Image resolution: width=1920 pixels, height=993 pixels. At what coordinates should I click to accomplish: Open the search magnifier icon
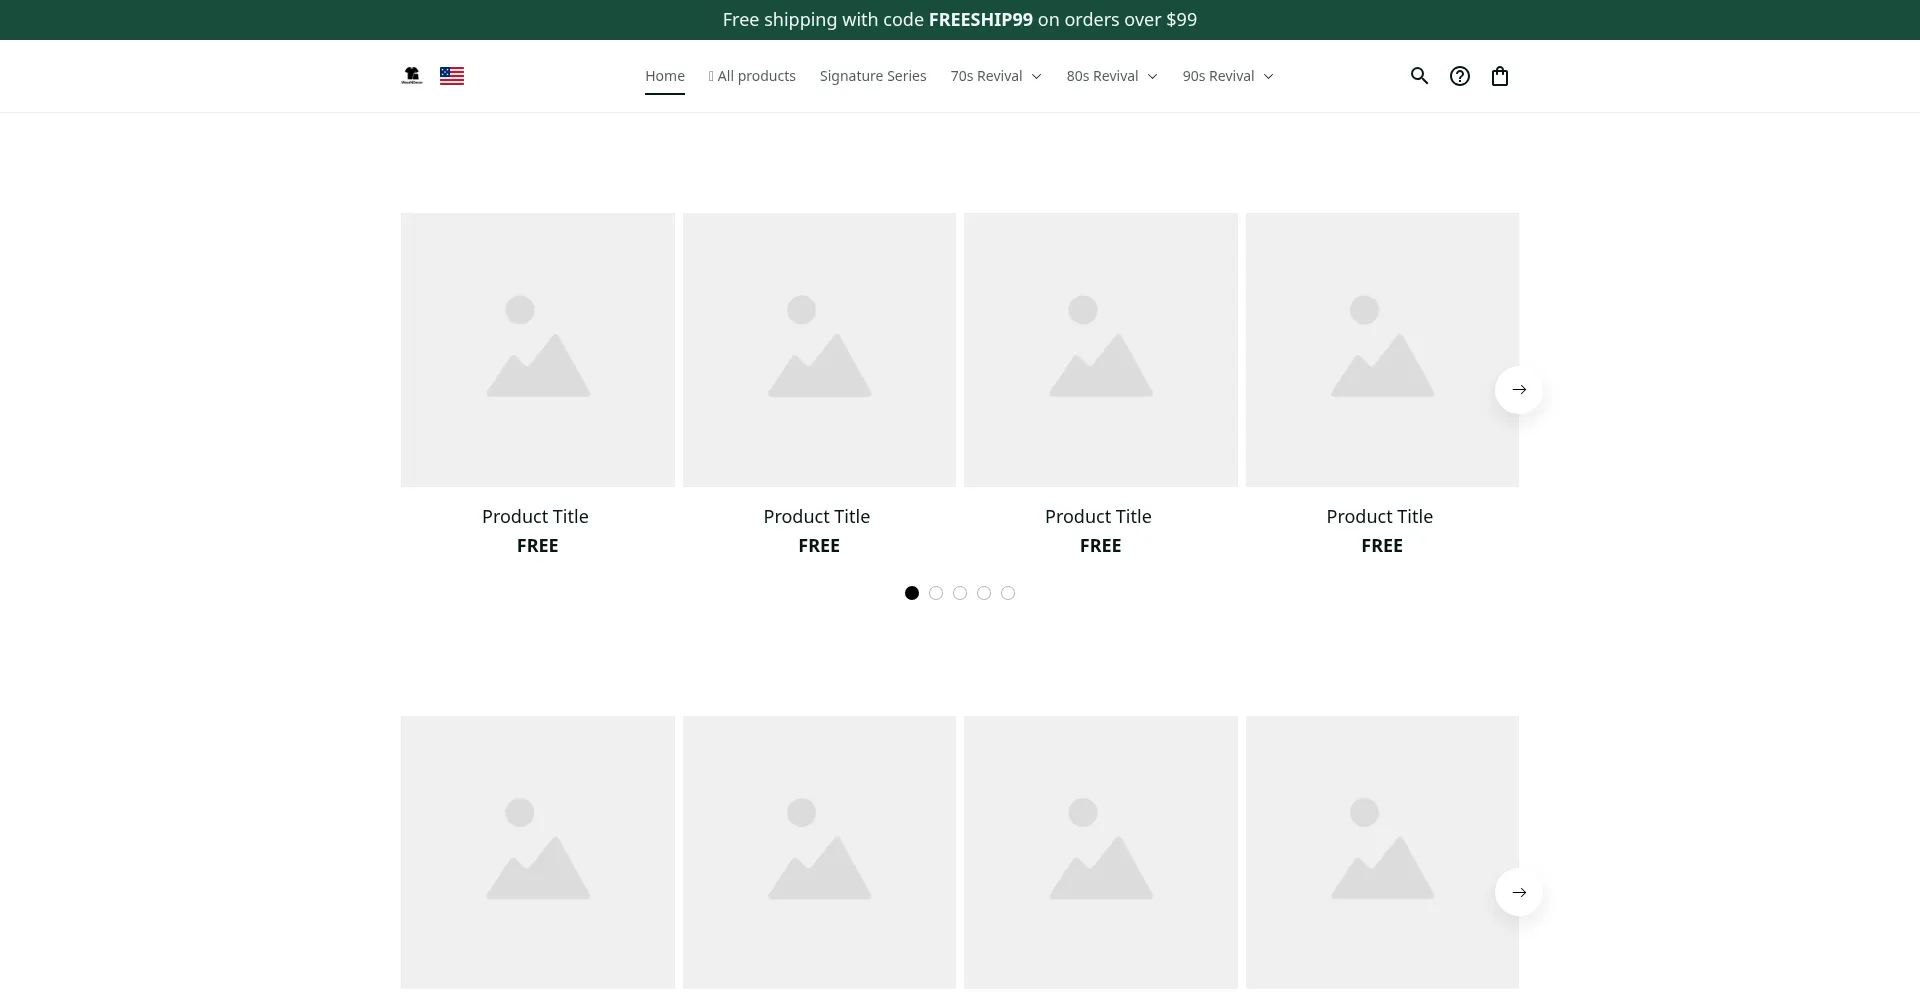coord(1419,76)
